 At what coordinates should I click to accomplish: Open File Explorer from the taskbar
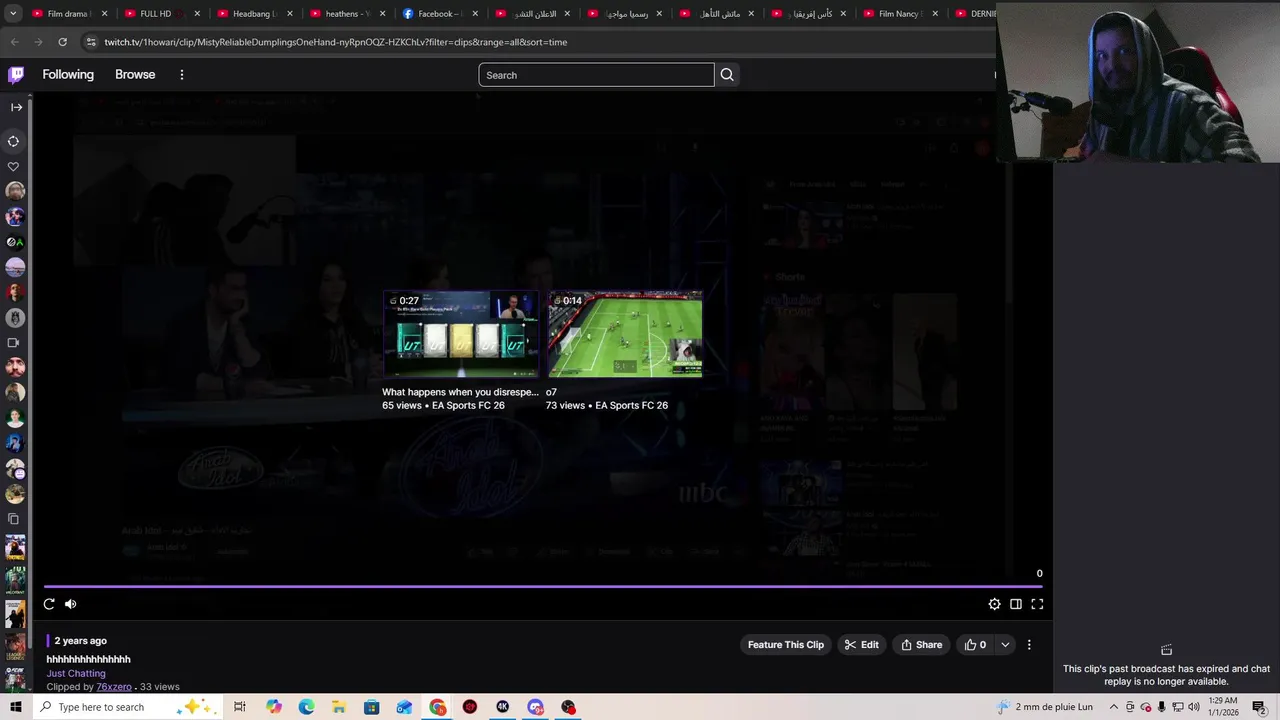(339, 707)
